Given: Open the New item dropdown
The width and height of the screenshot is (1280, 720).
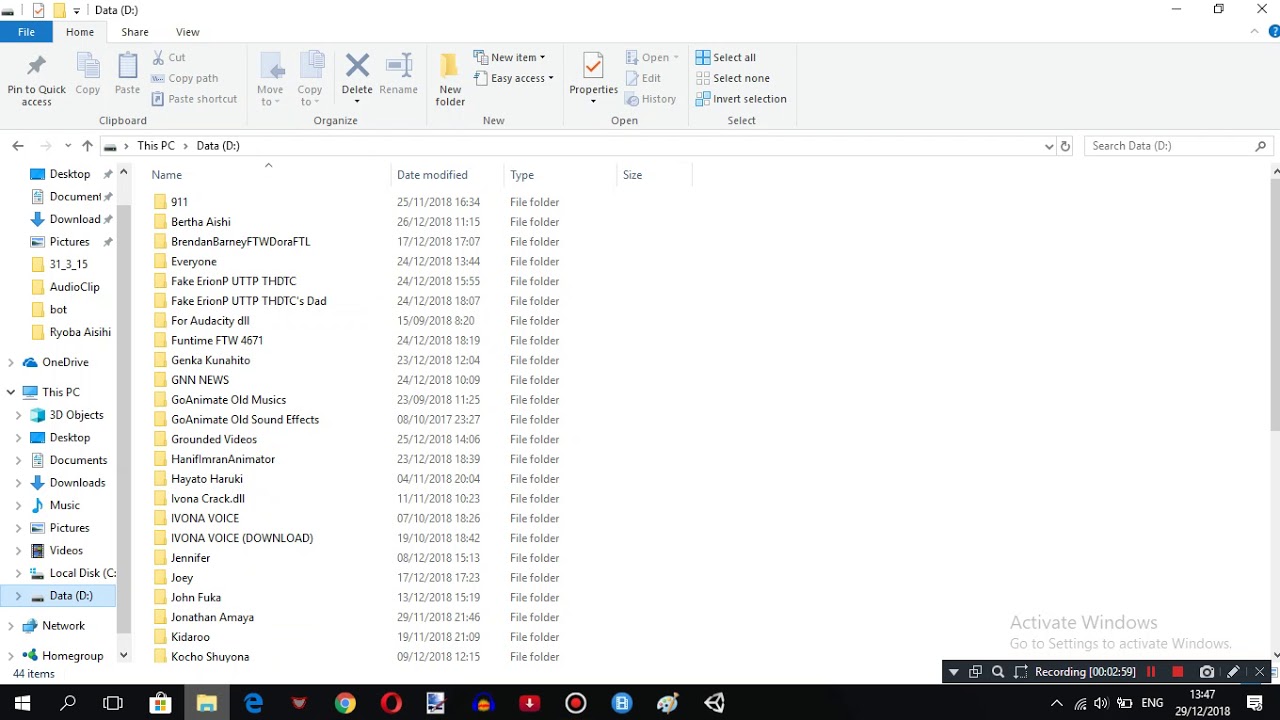Looking at the screenshot, I should (510, 57).
